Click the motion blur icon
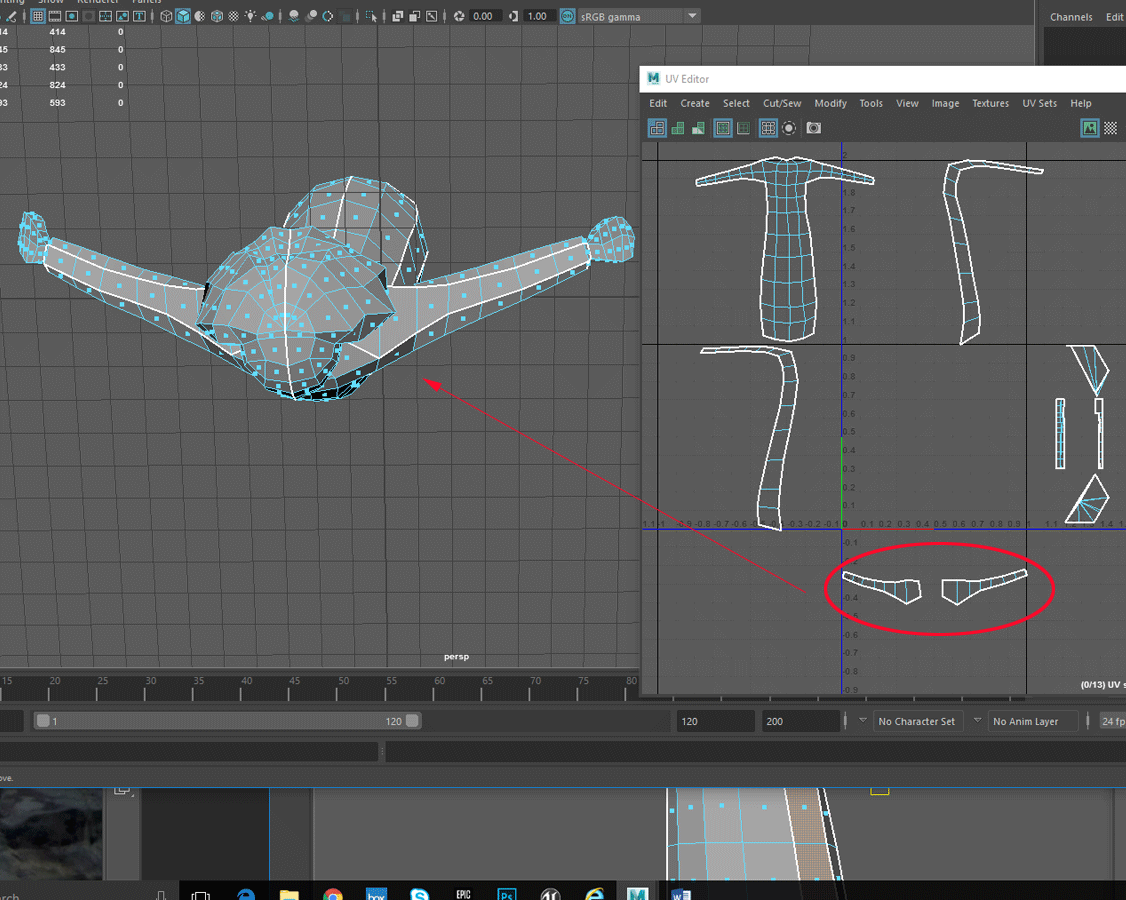 [311, 16]
